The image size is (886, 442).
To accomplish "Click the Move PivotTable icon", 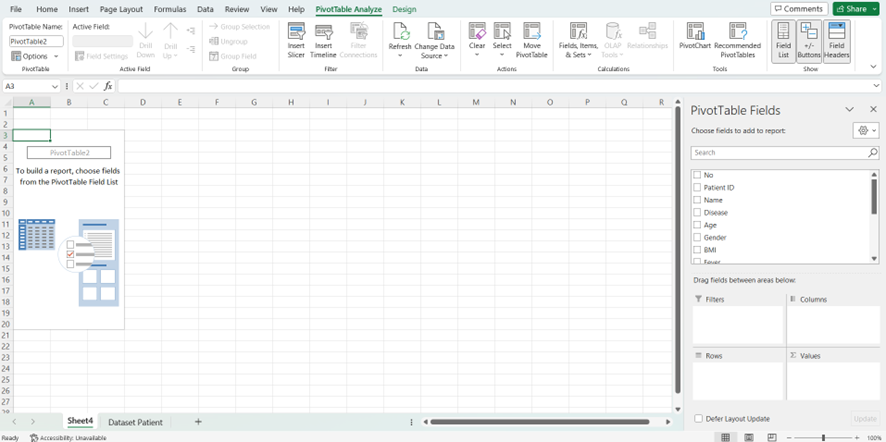I will tap(532, 32).
